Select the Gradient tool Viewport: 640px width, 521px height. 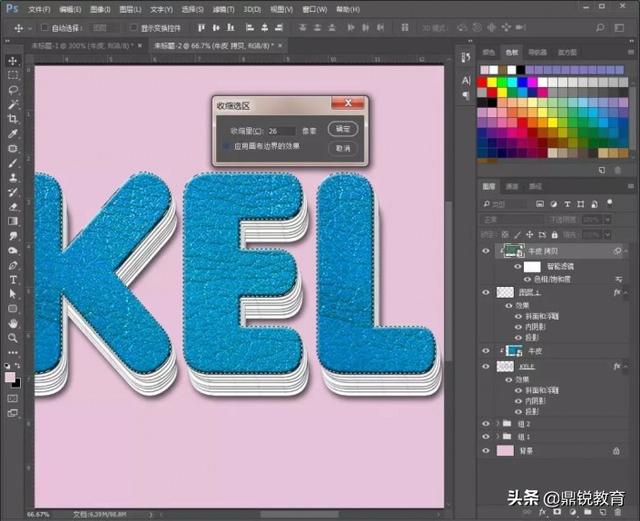coord(13,221)
